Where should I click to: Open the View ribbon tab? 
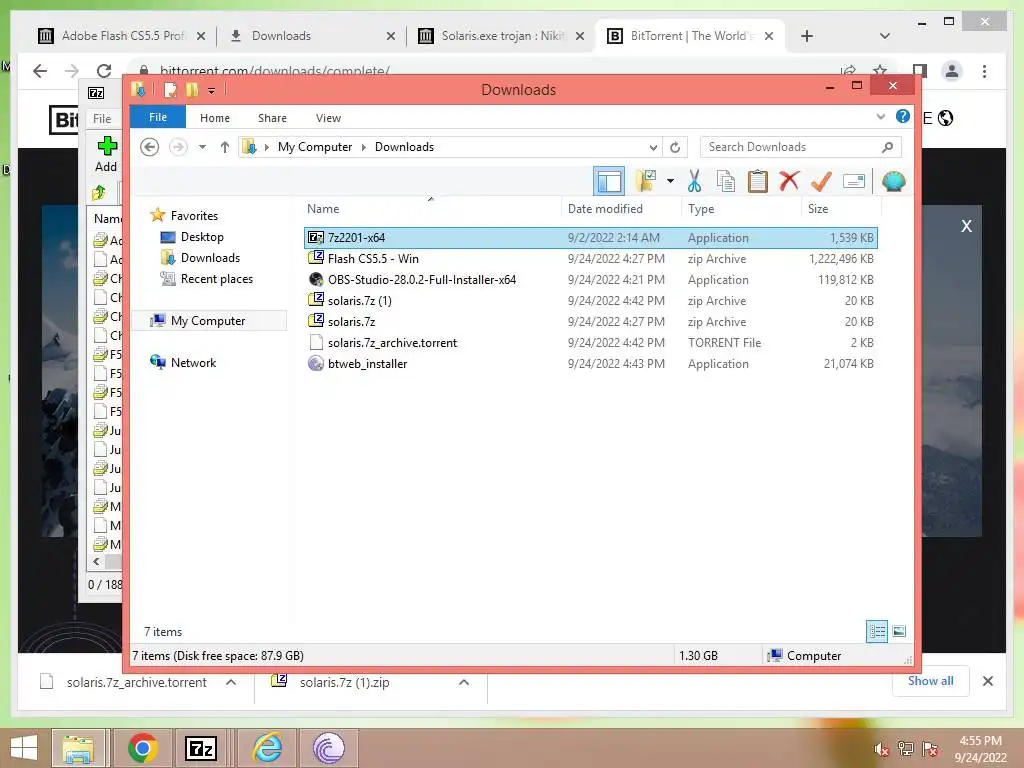[328, 118]
